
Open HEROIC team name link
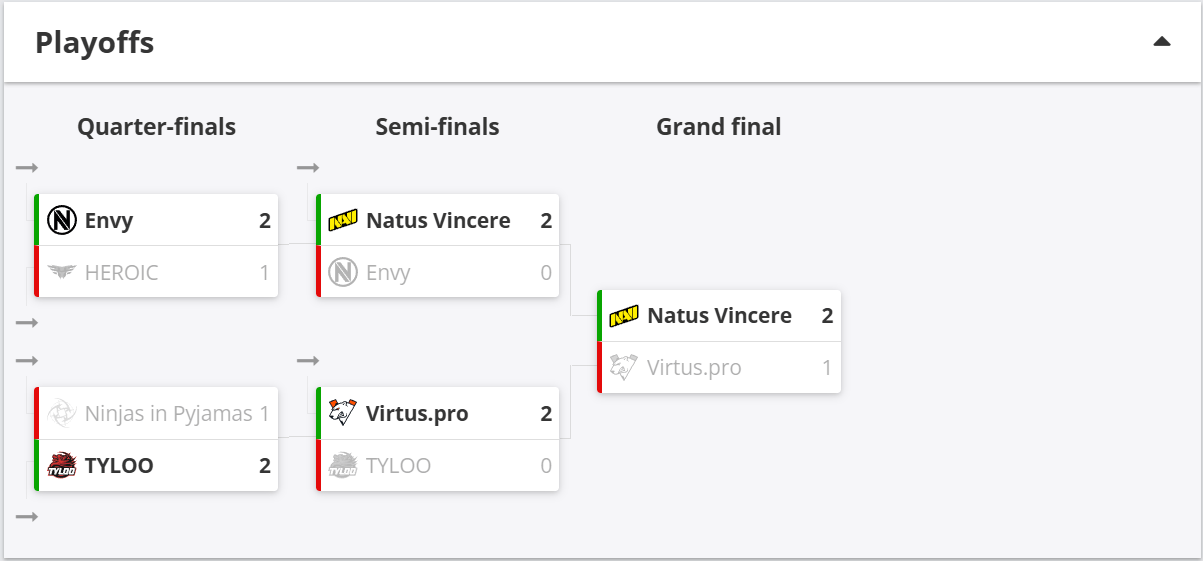[121, 273]
